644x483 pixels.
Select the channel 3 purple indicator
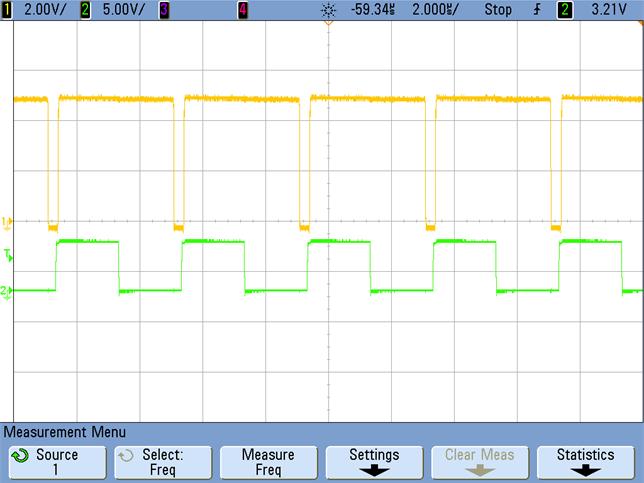(164, 9)
